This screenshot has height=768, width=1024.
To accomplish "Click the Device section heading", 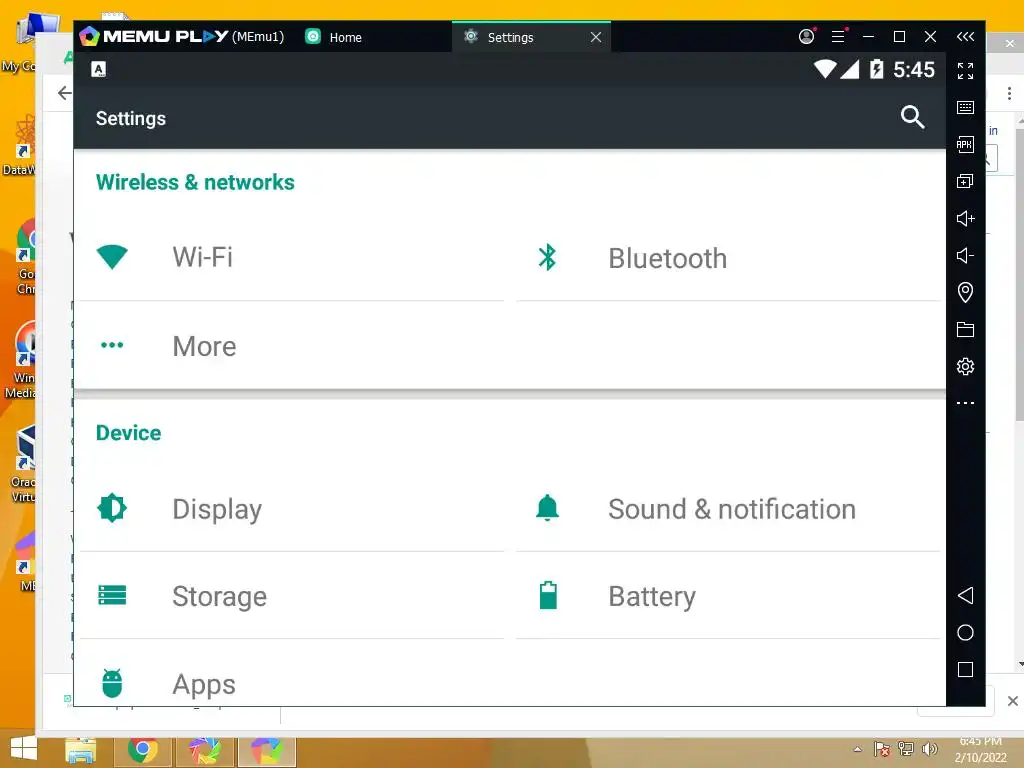I will (128, 433).
